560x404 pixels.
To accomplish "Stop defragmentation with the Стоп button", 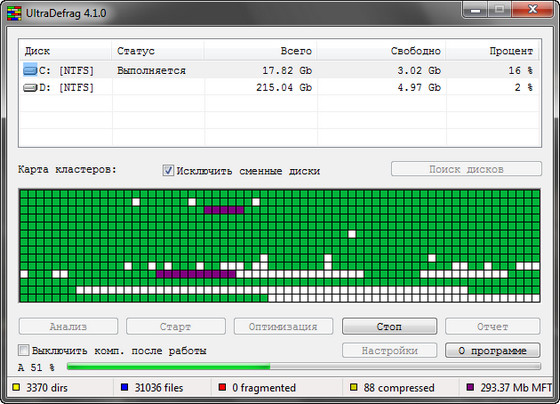I will click(x=389, y=326).
